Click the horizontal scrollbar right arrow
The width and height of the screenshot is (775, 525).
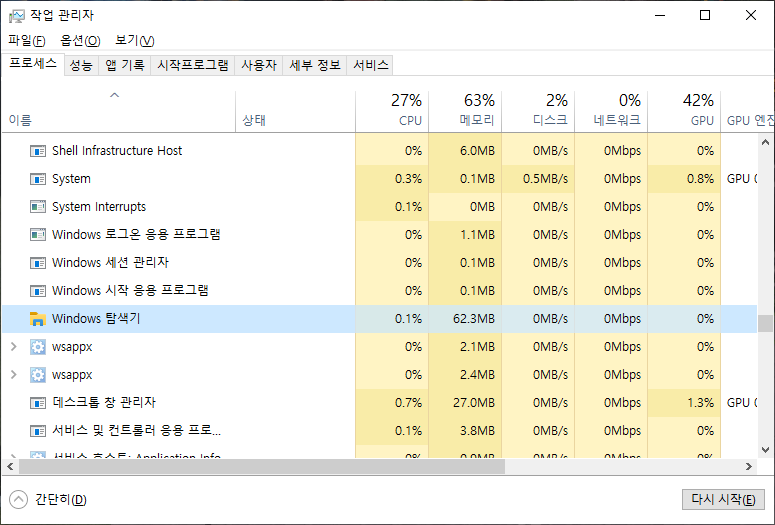tap(749, 466)
